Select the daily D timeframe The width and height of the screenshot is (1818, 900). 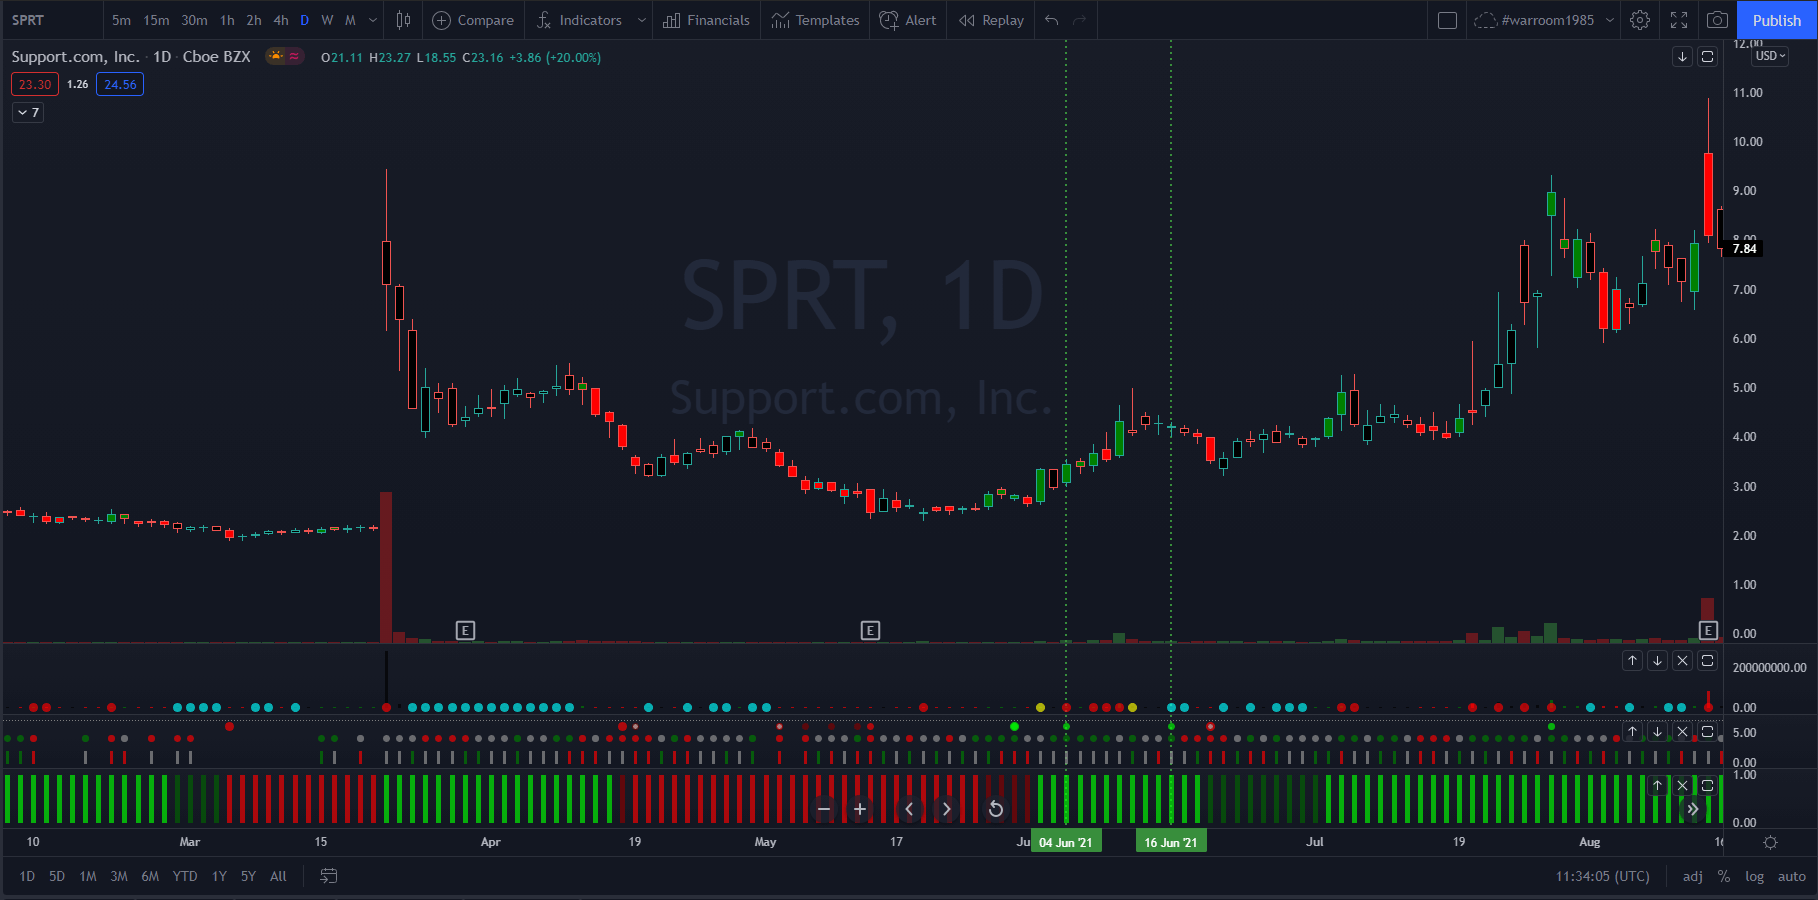pos(305,20)
